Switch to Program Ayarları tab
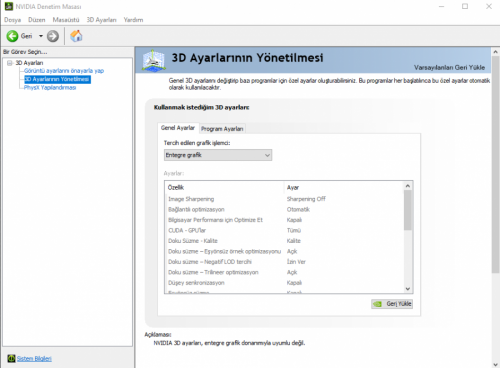 click(x=222, y=129)
